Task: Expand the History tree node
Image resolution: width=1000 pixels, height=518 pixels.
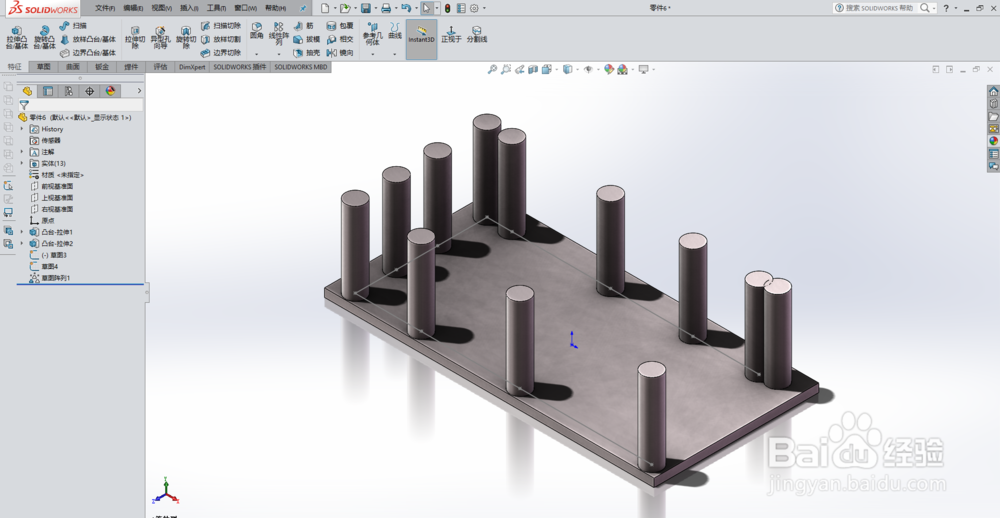Action: 22,129
